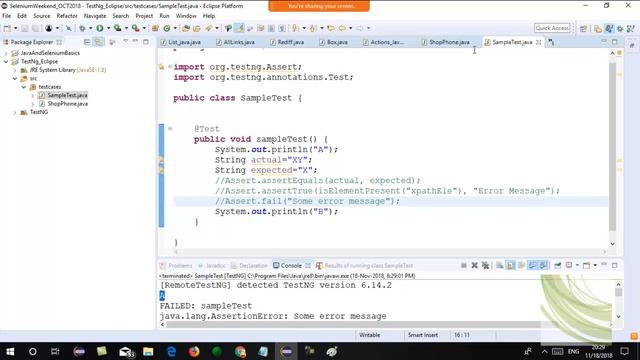Click the Run with Coverage toolbar icon
Screen dimensions: 640x360
(x=118, y=28)
